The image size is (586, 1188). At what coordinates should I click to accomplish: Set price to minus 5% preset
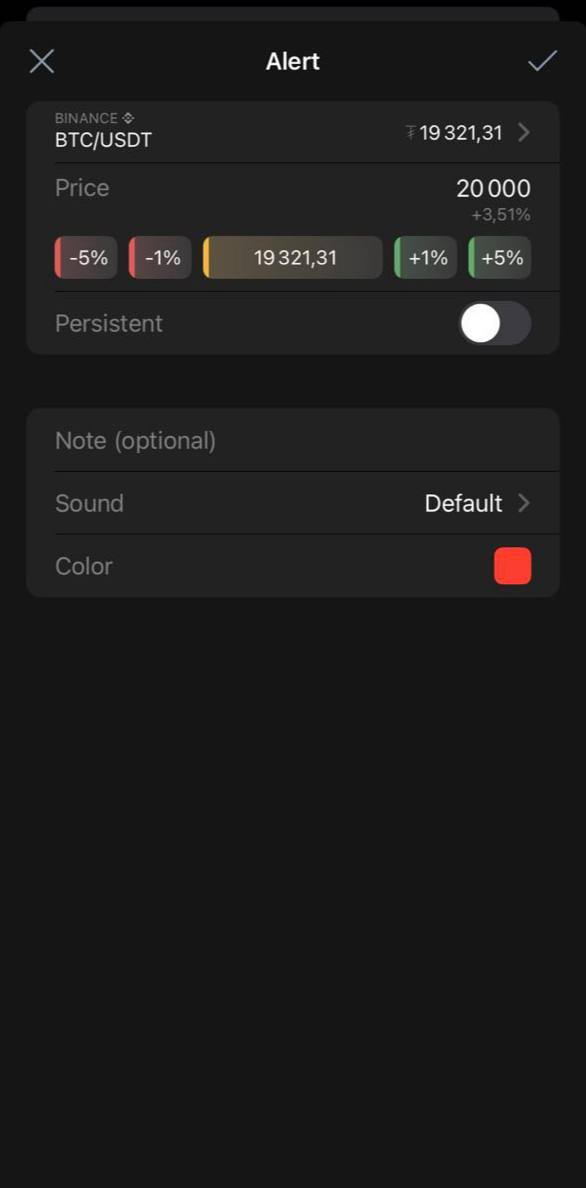tap(86, 258)
